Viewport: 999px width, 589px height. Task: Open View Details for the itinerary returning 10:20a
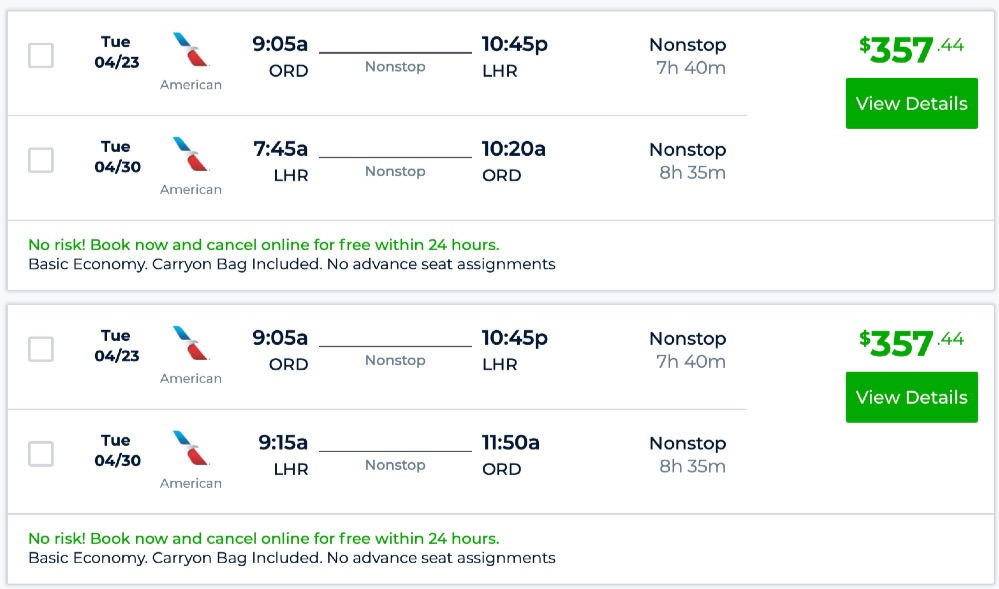(911, 103)
